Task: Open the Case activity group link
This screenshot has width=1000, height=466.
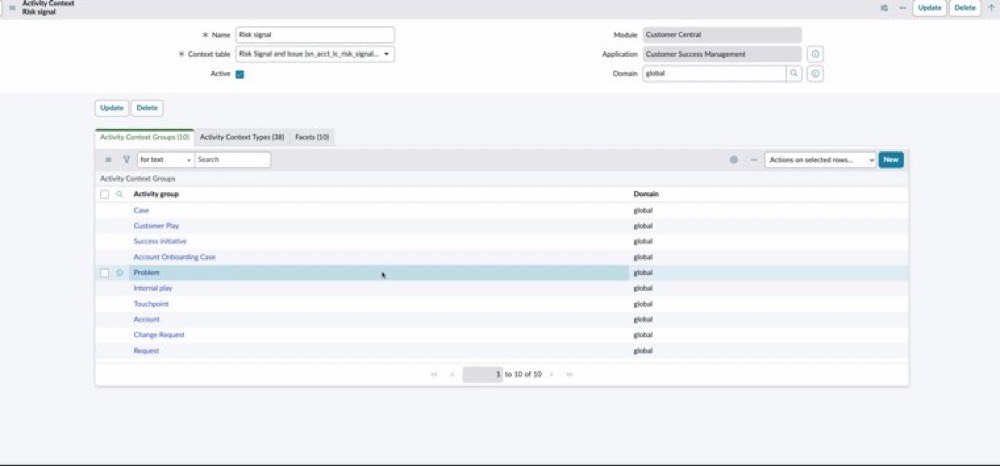Action: 141,210
